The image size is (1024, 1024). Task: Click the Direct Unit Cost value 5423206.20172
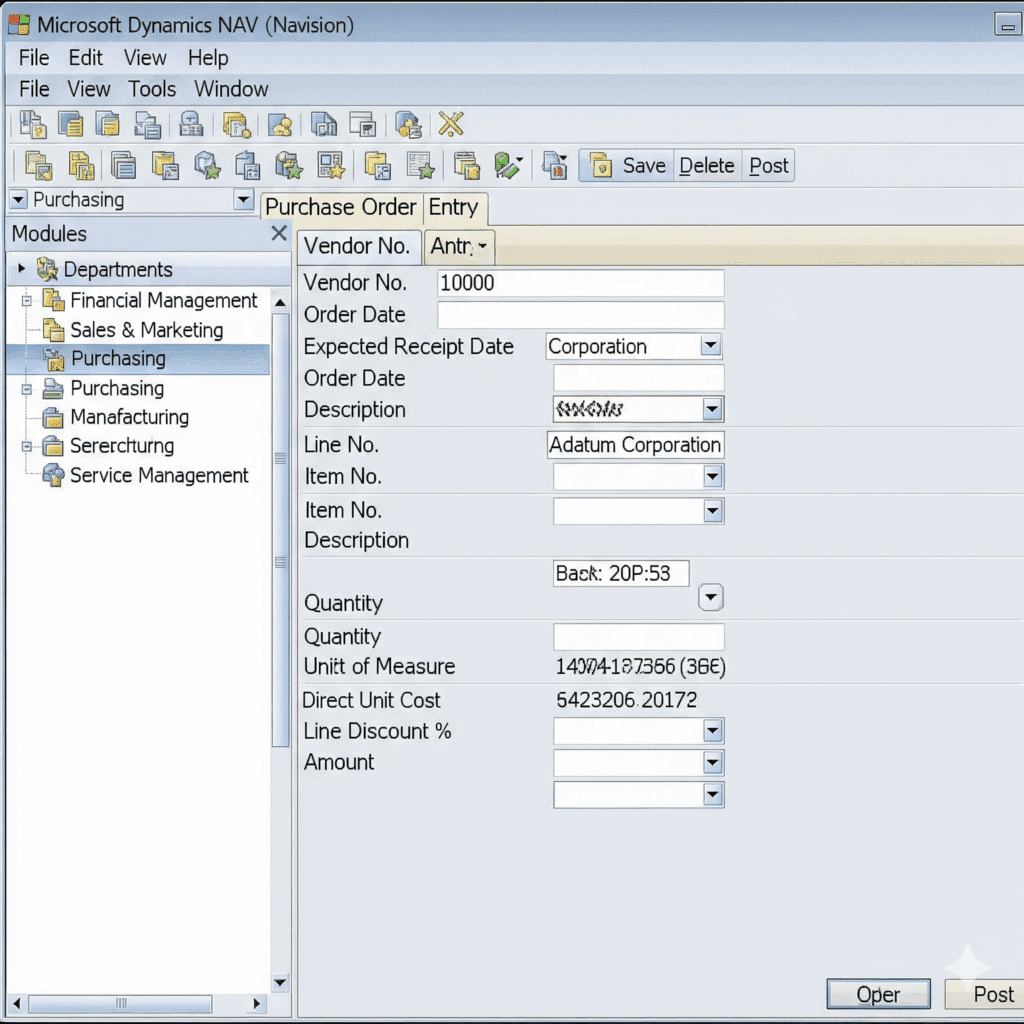(626, 700)
